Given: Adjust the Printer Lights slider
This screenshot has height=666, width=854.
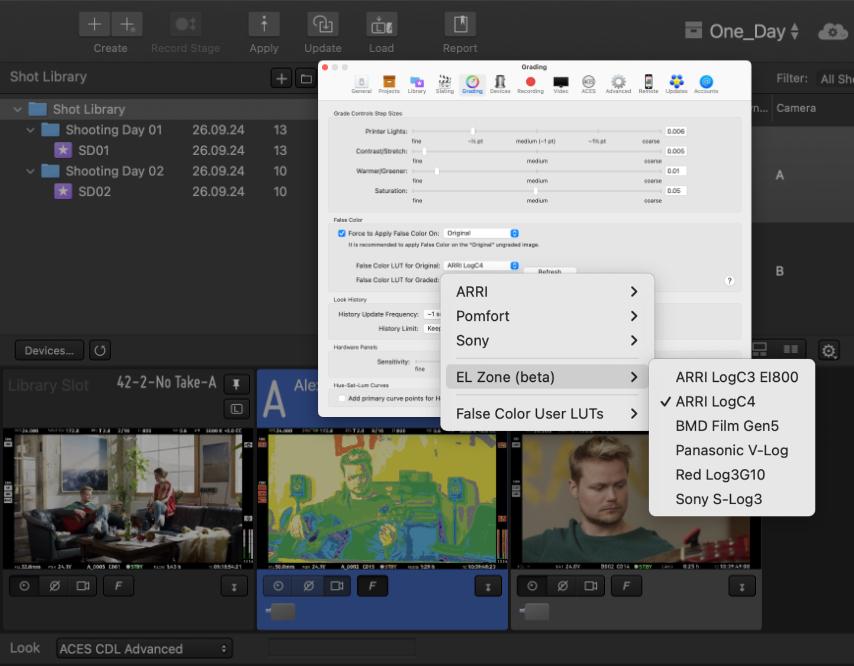Looking at the screenshot, I should [473, 131].
